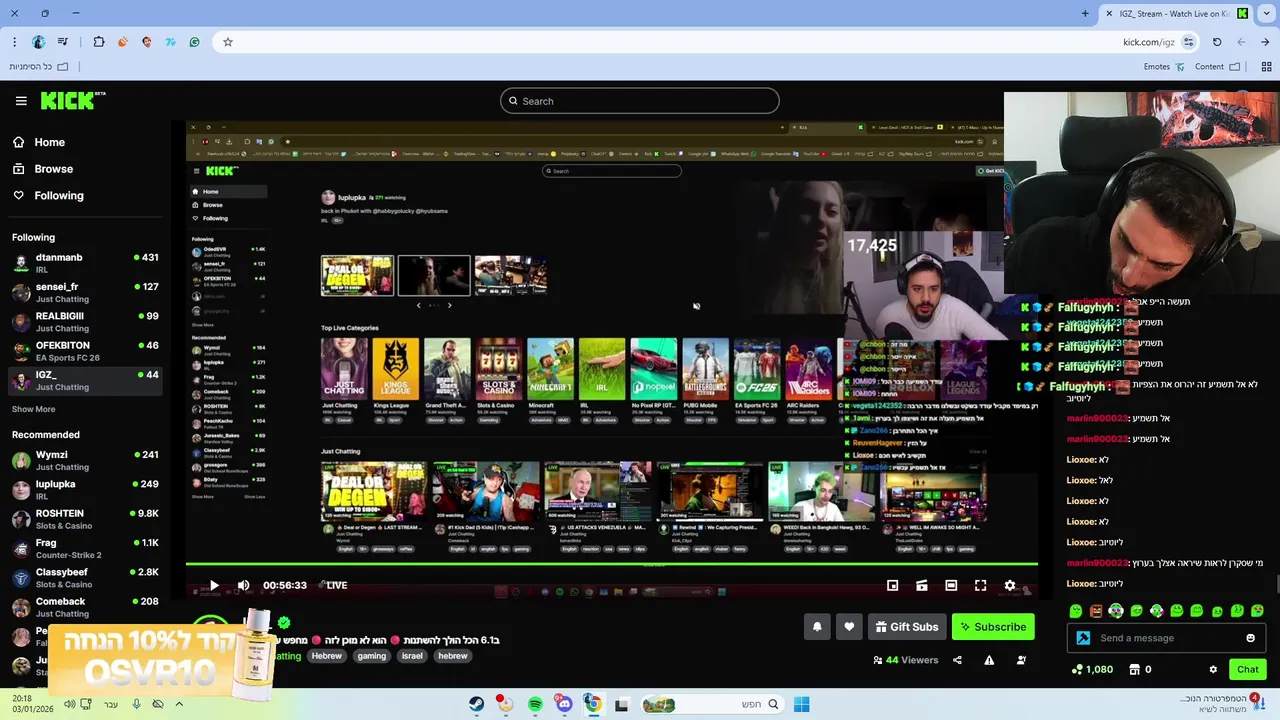The image size is (1280, 720).
Task: Open dtanmanb channel in Following
Action: click(84, 263)
